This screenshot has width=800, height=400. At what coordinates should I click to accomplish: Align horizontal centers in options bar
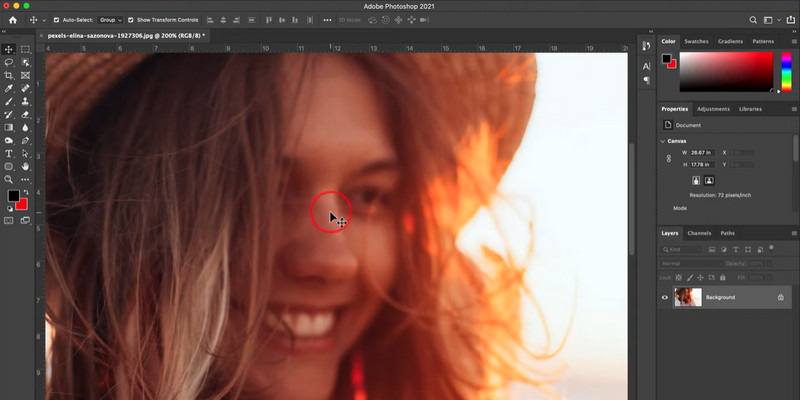(223, 20)
